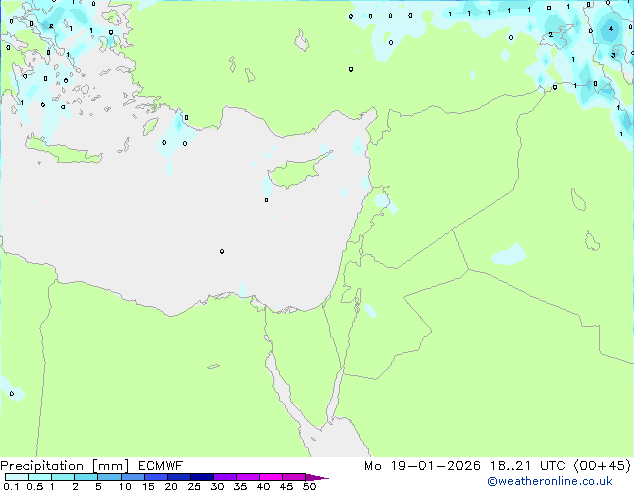Select the 30–35 mm purple swatch
The width and height of the screenshot is (634, 490).
click(x=224, y=477)
